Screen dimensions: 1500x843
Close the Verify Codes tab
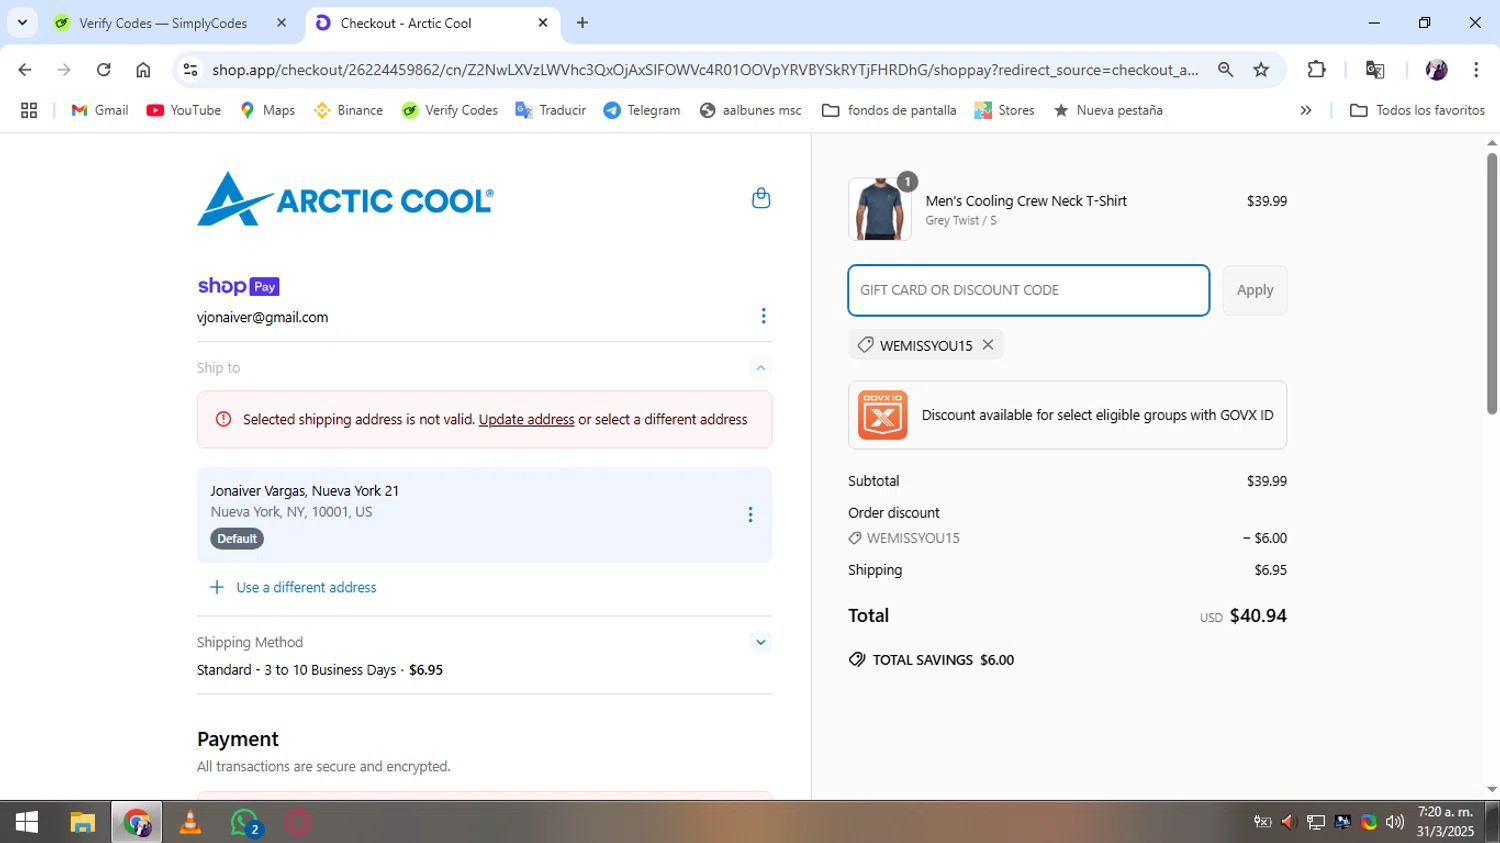coord(282,22)
